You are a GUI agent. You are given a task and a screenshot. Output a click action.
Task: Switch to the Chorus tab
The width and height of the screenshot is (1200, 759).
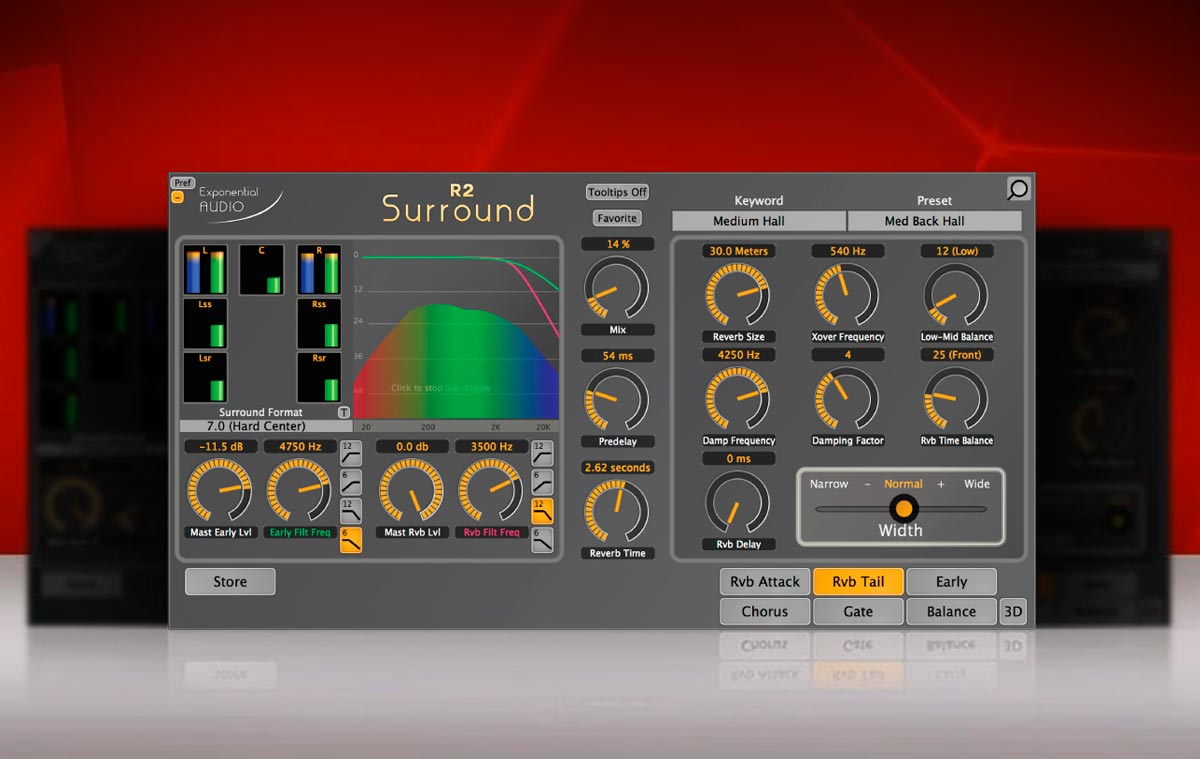(765, 612)
